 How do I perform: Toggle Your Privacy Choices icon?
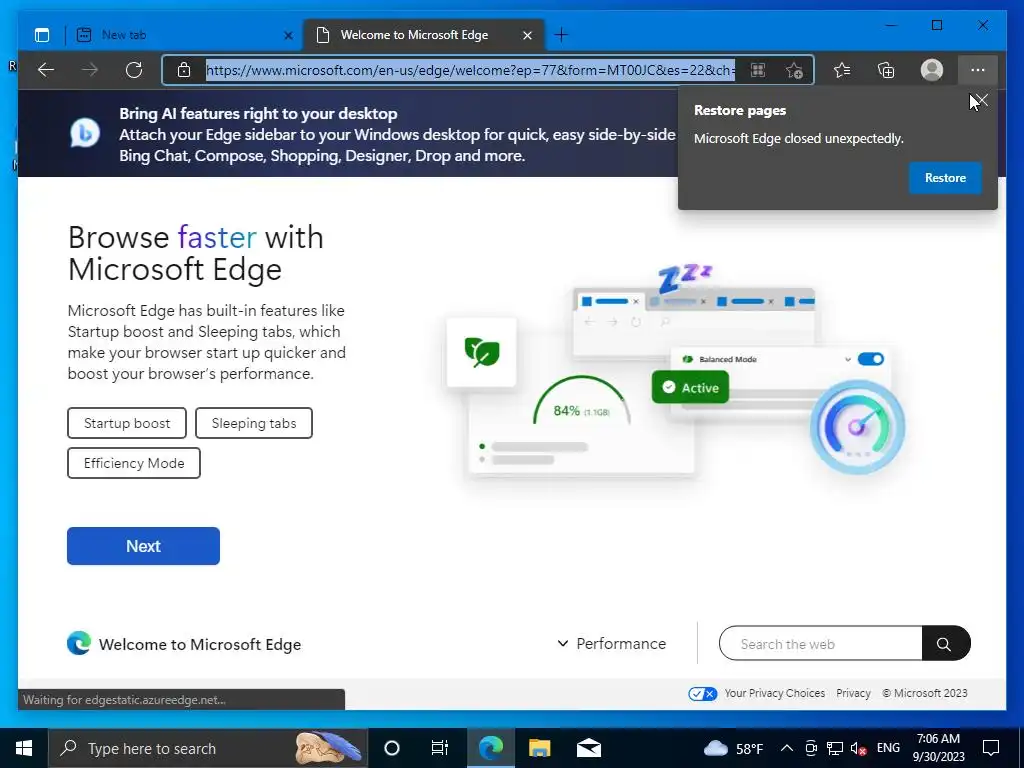pos(703,694)
